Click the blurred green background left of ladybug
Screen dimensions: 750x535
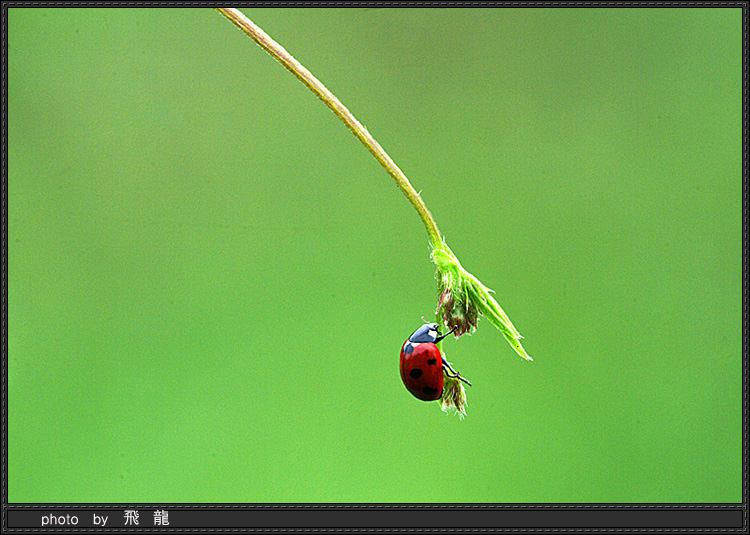200,360
